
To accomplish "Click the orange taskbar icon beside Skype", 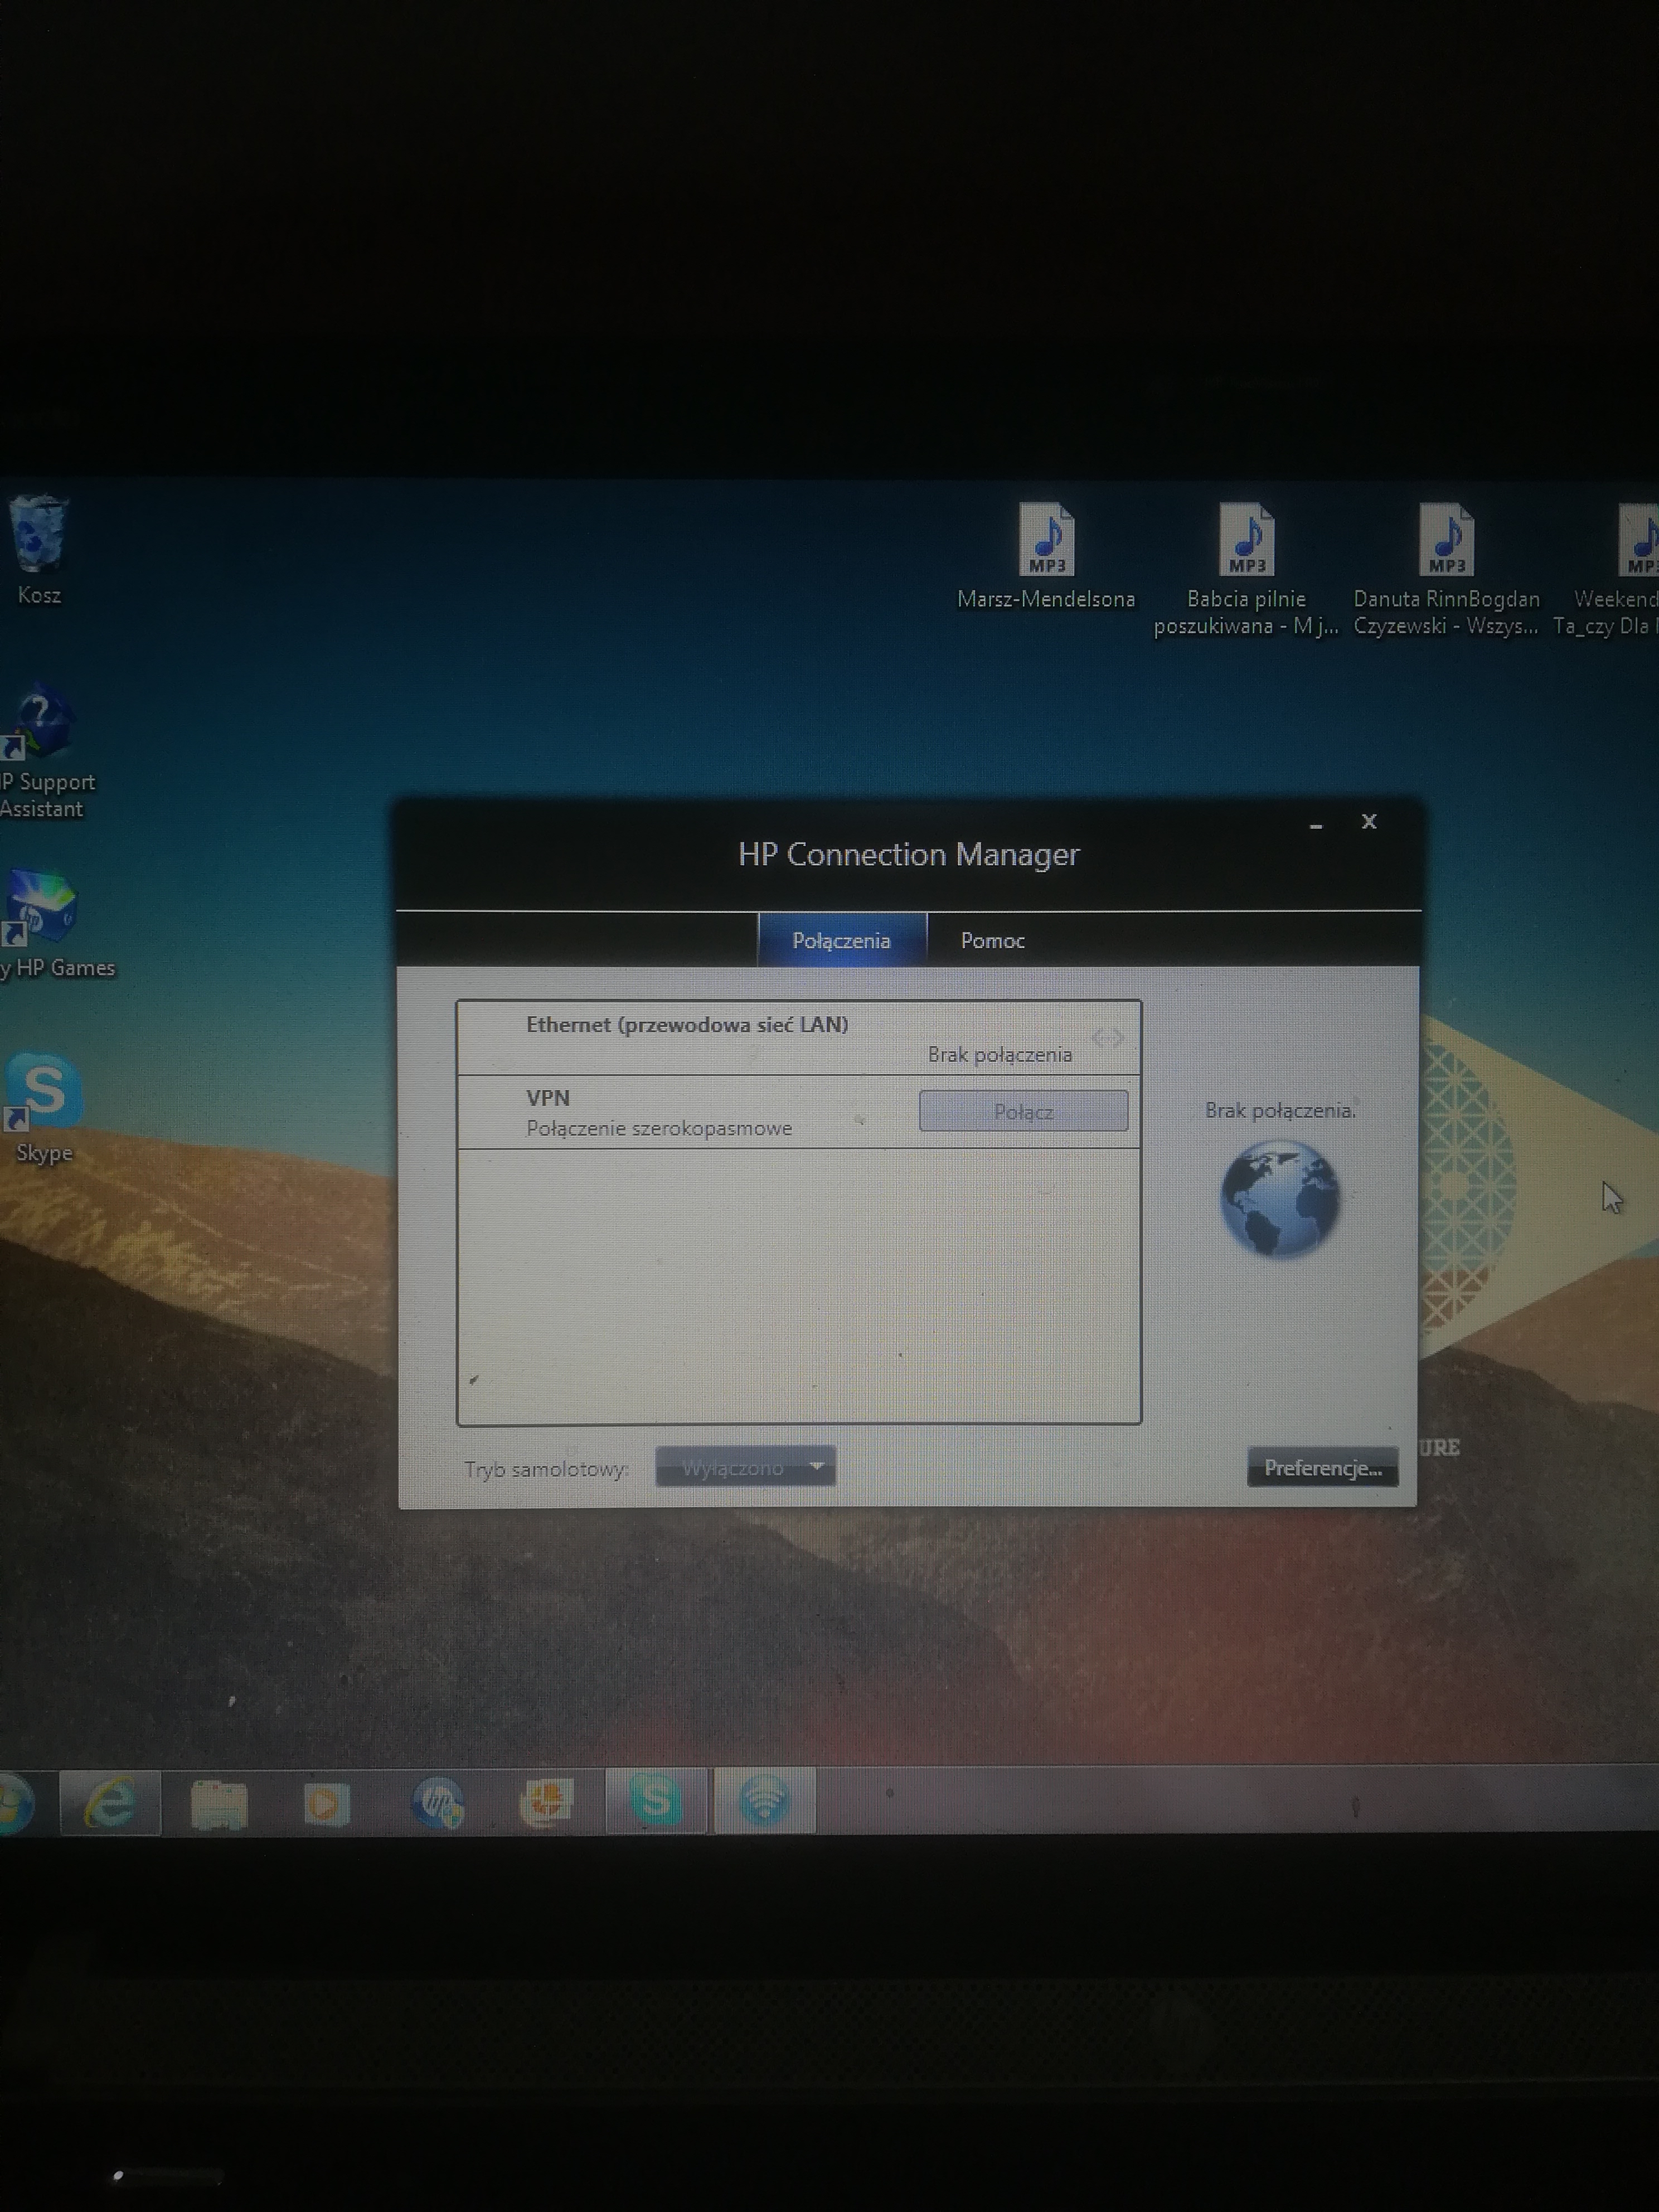I will tap(546, 1803).
